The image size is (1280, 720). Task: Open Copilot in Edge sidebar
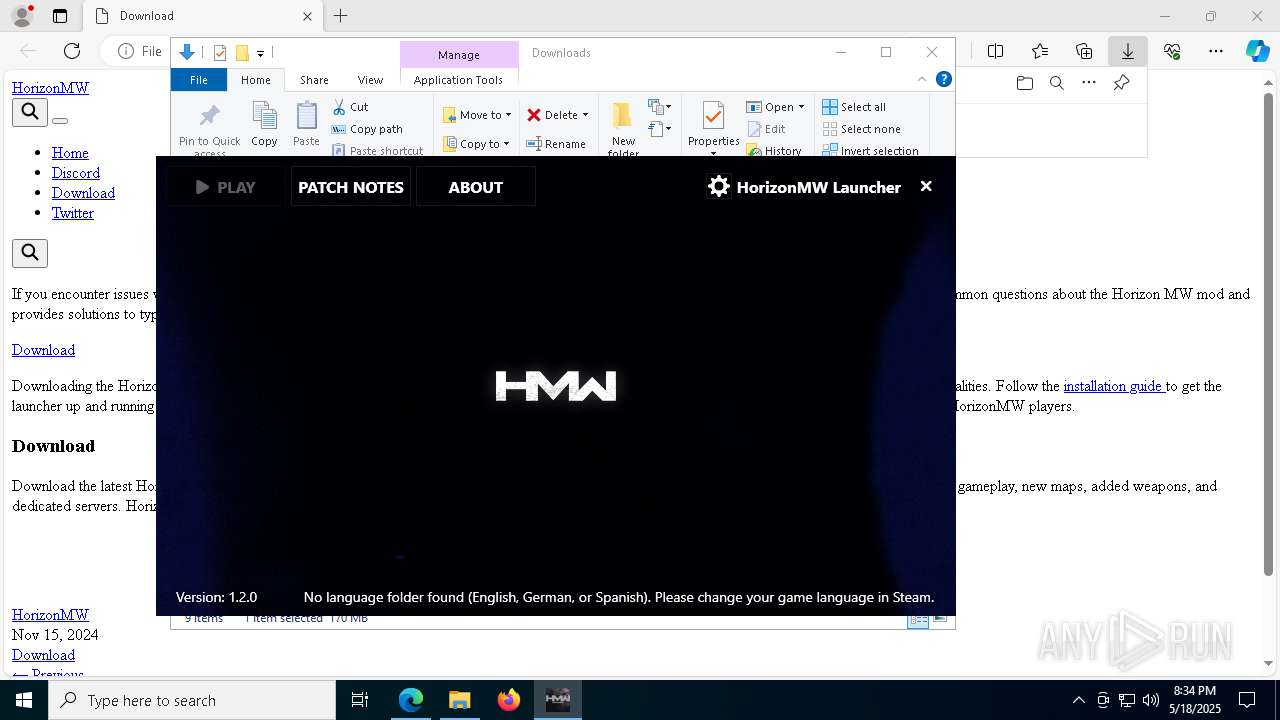(x=1257, y=51)
